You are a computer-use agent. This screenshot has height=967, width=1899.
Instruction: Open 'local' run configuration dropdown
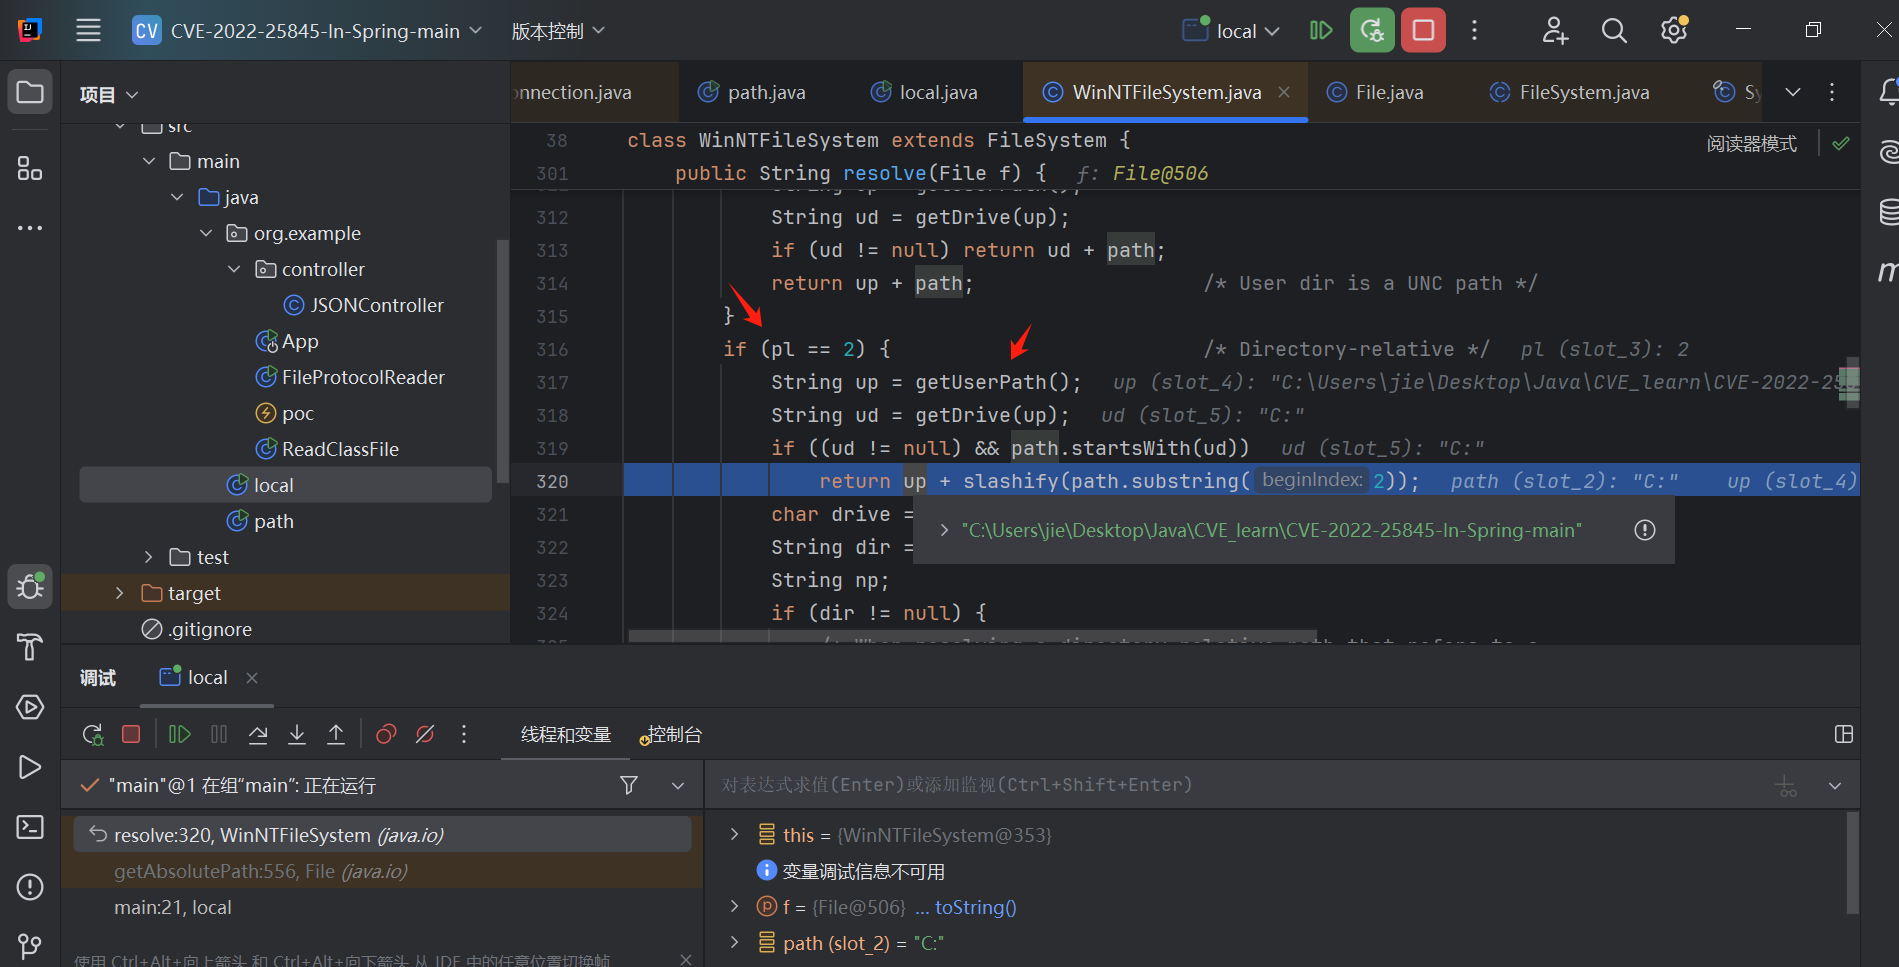coord(1231,31)
